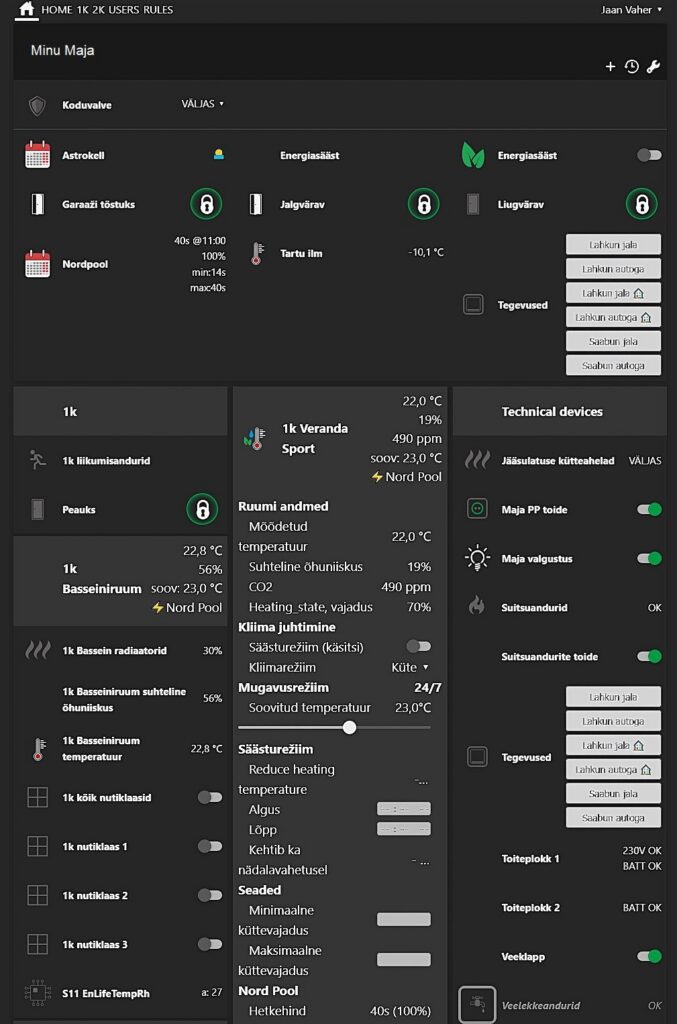
Task: Click the Garaaži tõstuks lock icon
Action: [206, 204]
